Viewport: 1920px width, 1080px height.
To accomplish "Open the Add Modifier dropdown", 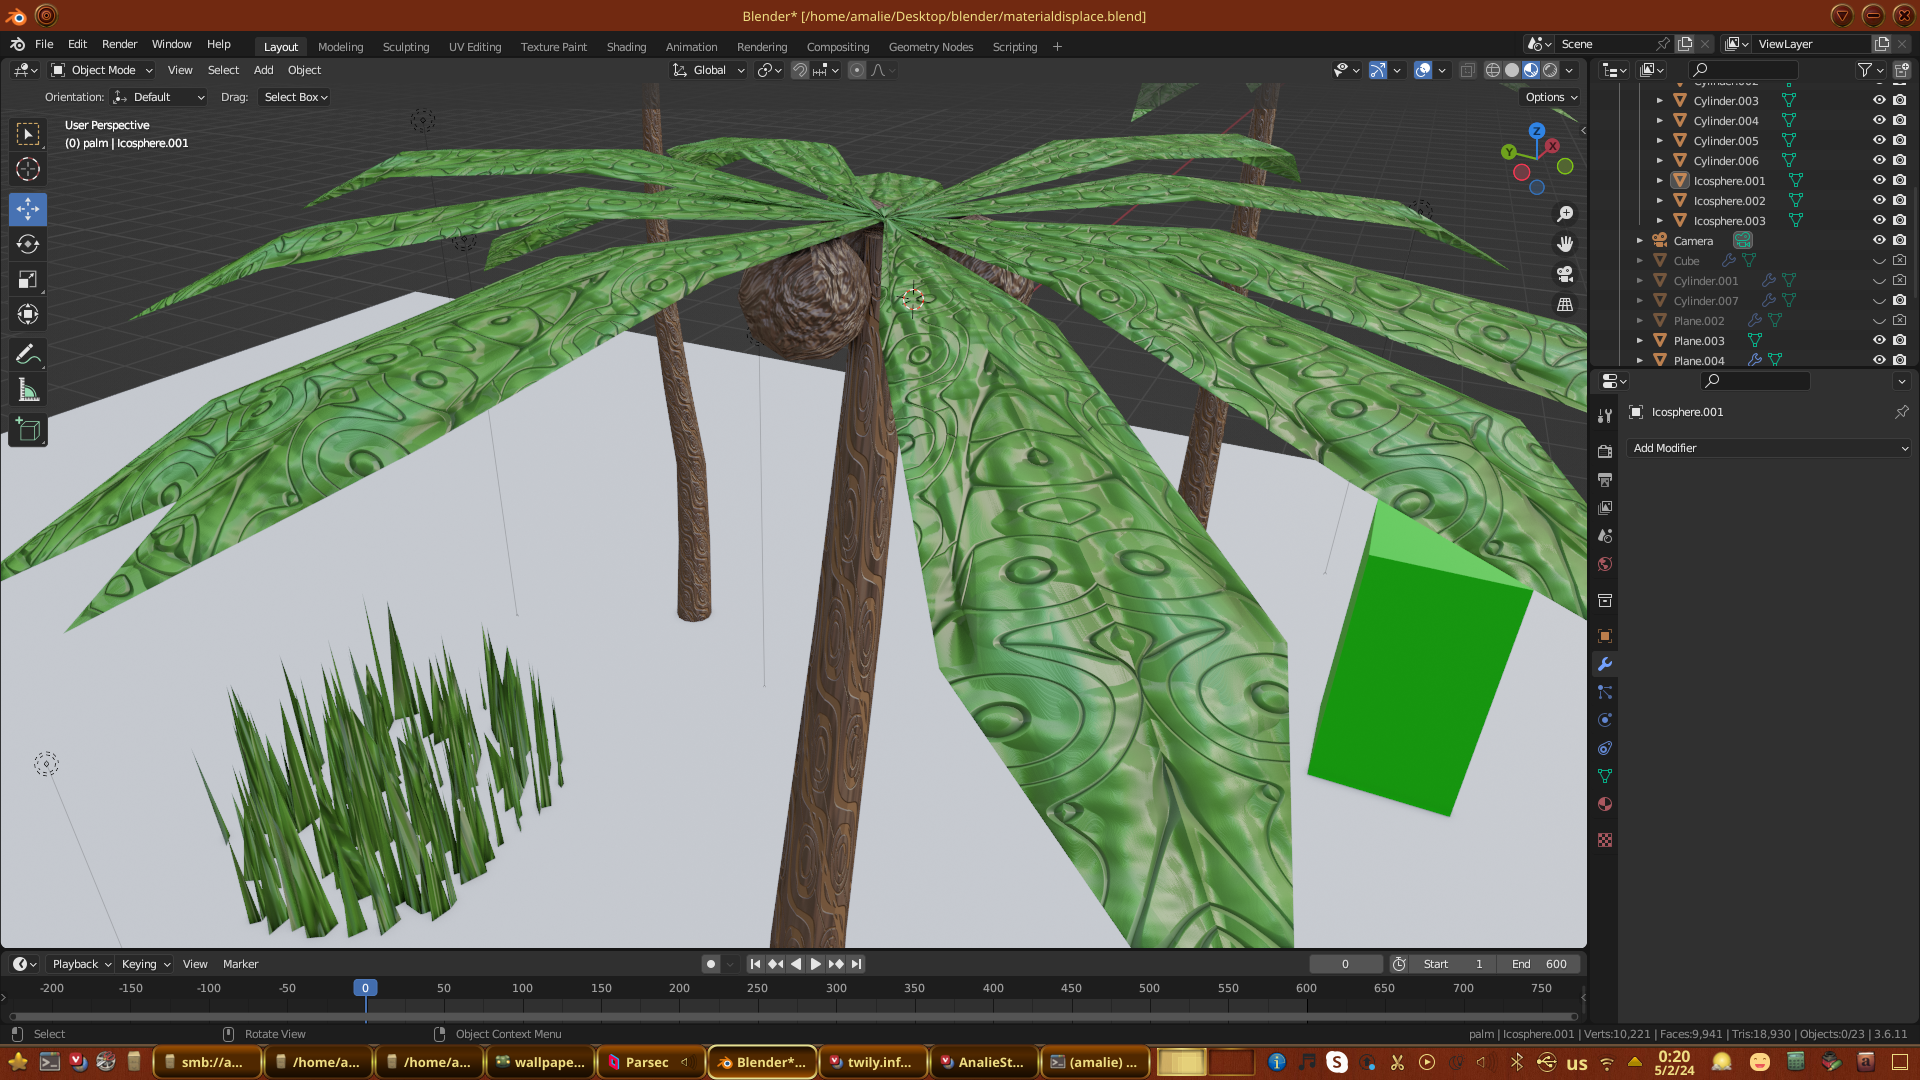I will coord(1768,448).
